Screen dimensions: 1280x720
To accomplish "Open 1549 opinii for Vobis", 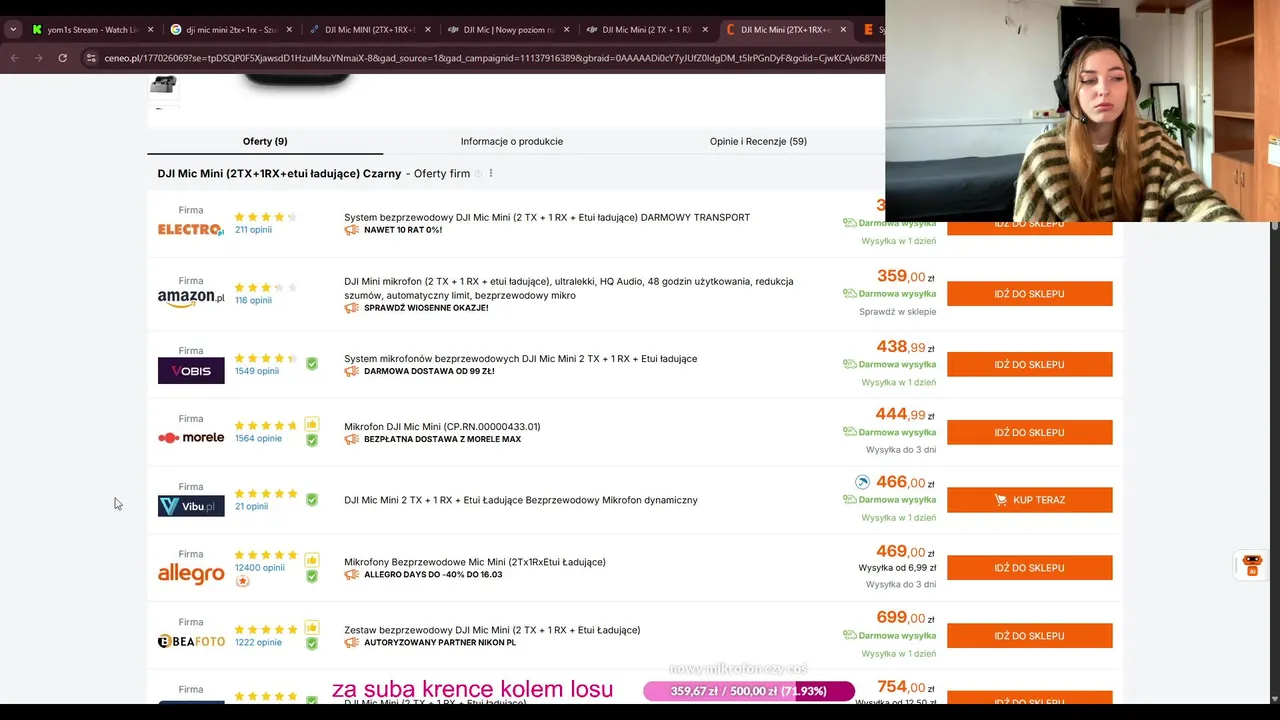I will point(257,371).
